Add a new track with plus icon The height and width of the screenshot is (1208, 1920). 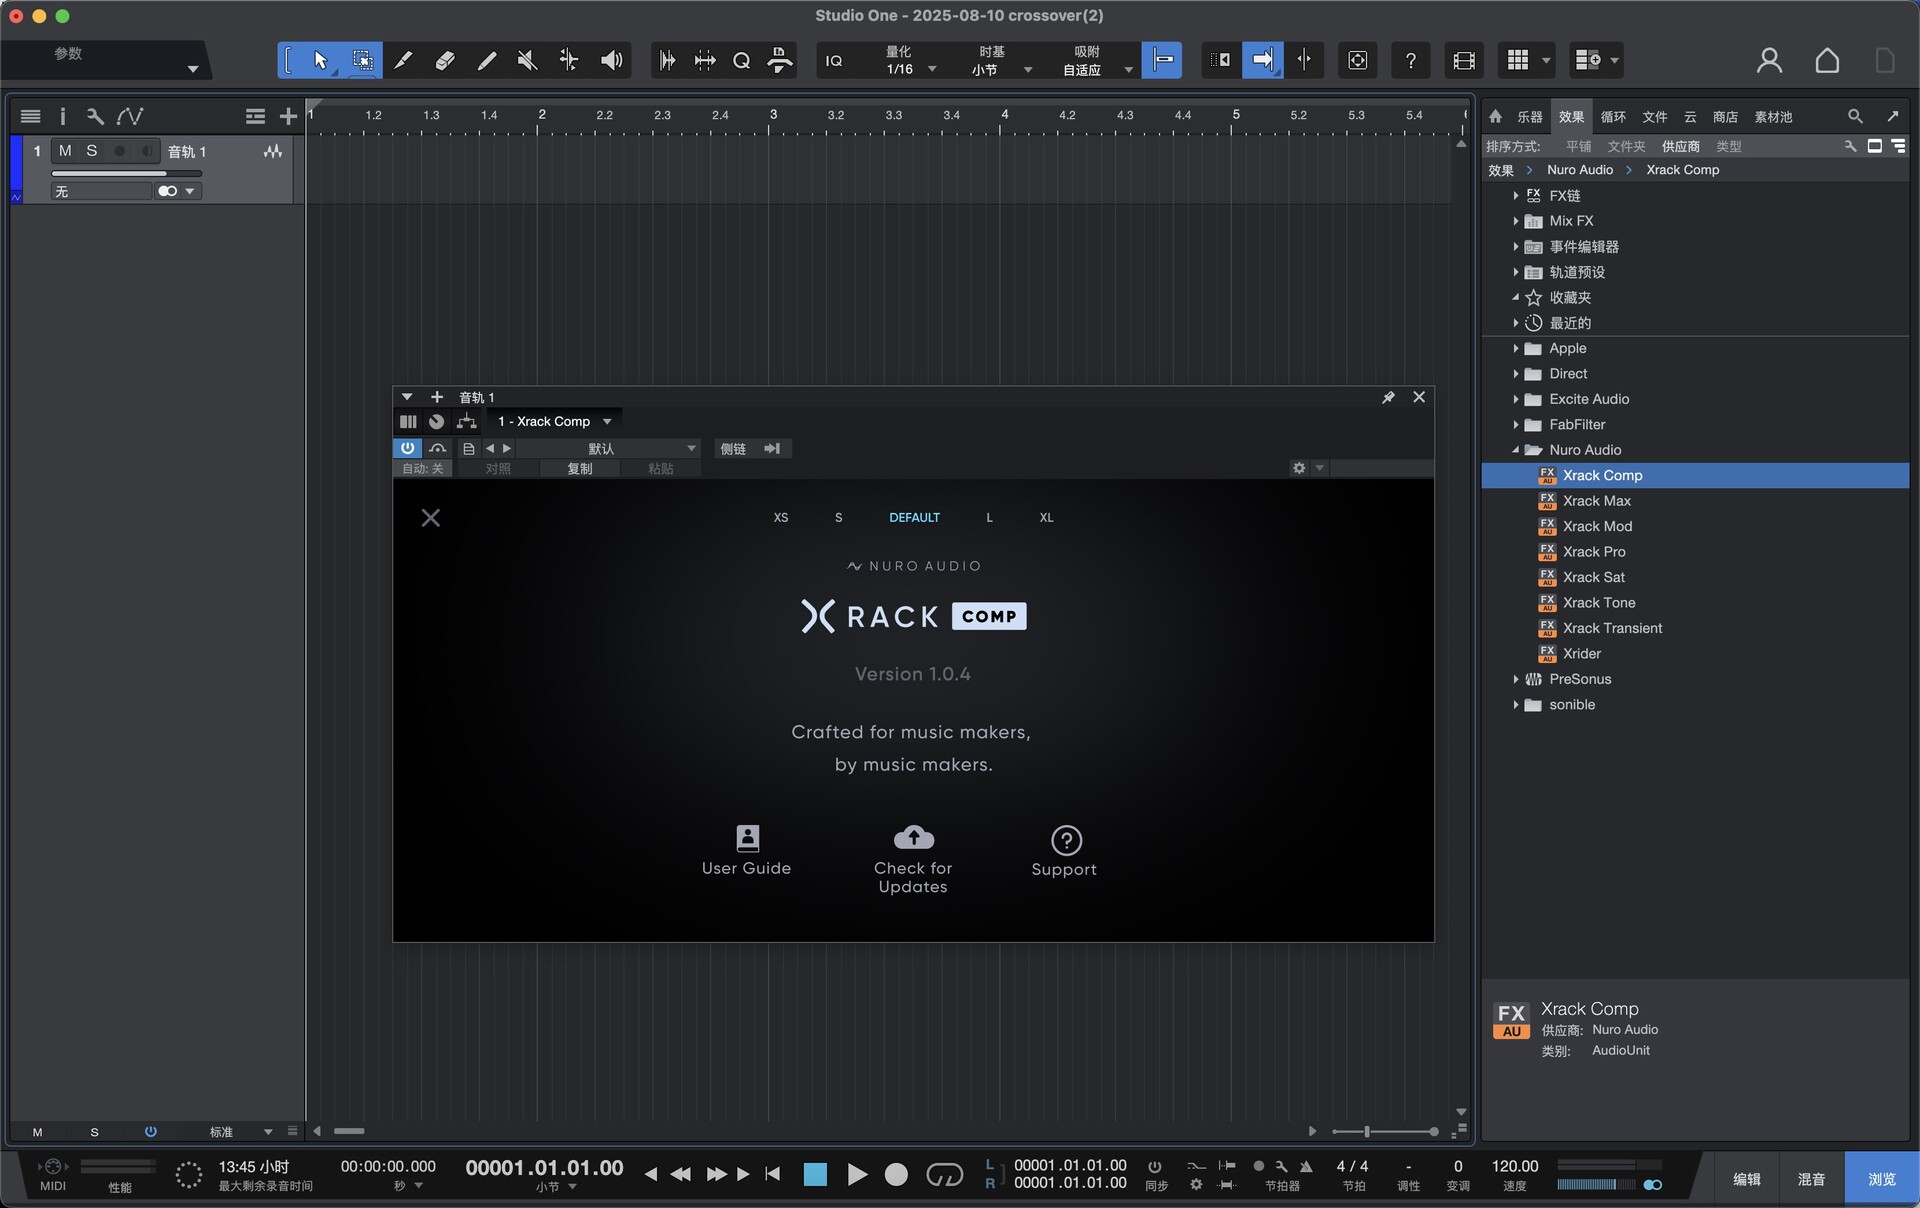(x=288, y=116)
